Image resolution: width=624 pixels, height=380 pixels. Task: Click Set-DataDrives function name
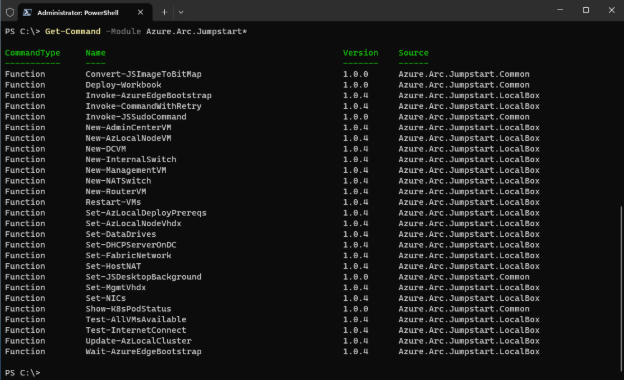pyautogui.click(x=121, y=234)
